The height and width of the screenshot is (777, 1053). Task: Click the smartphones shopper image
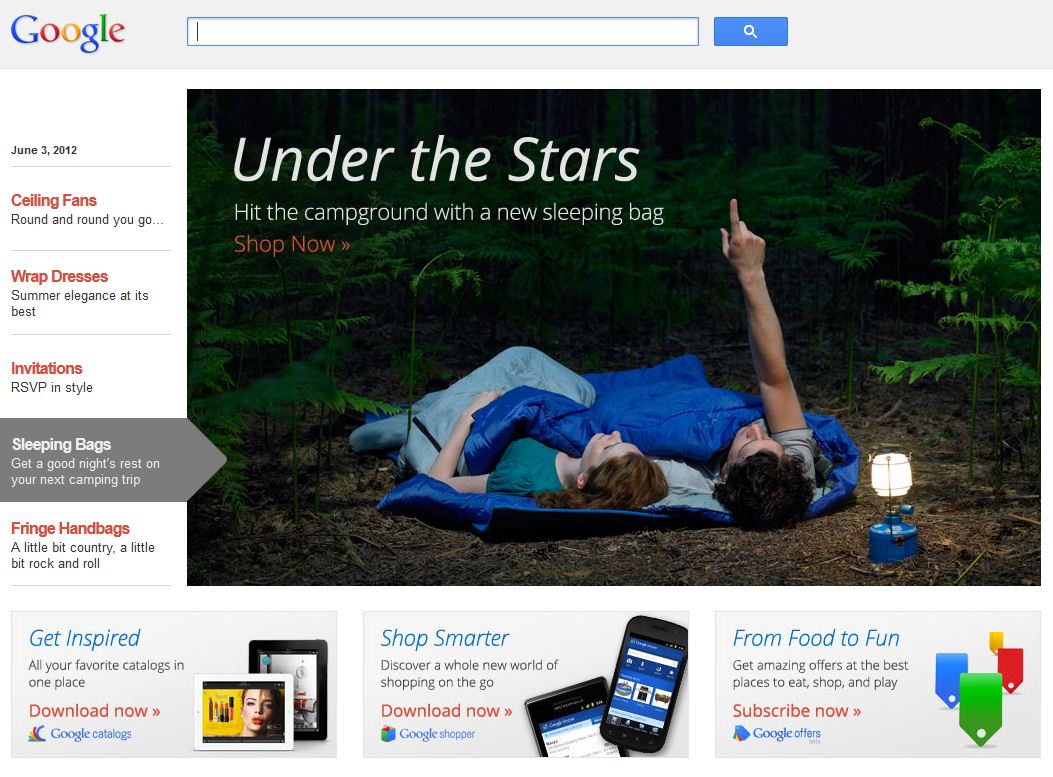(606, 688)
